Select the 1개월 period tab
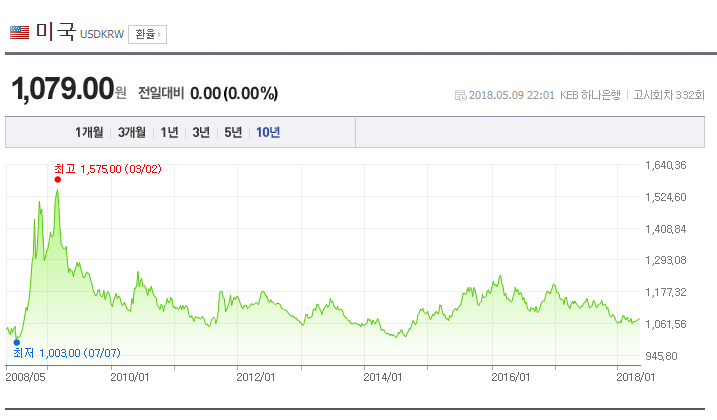 pyautogui.click(x=89, y=132)
